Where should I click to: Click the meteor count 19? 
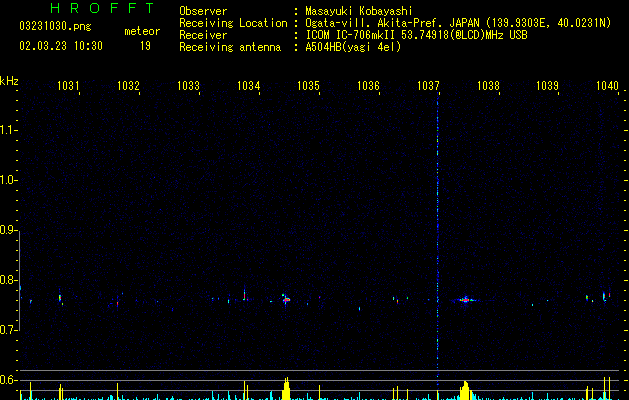145,46
